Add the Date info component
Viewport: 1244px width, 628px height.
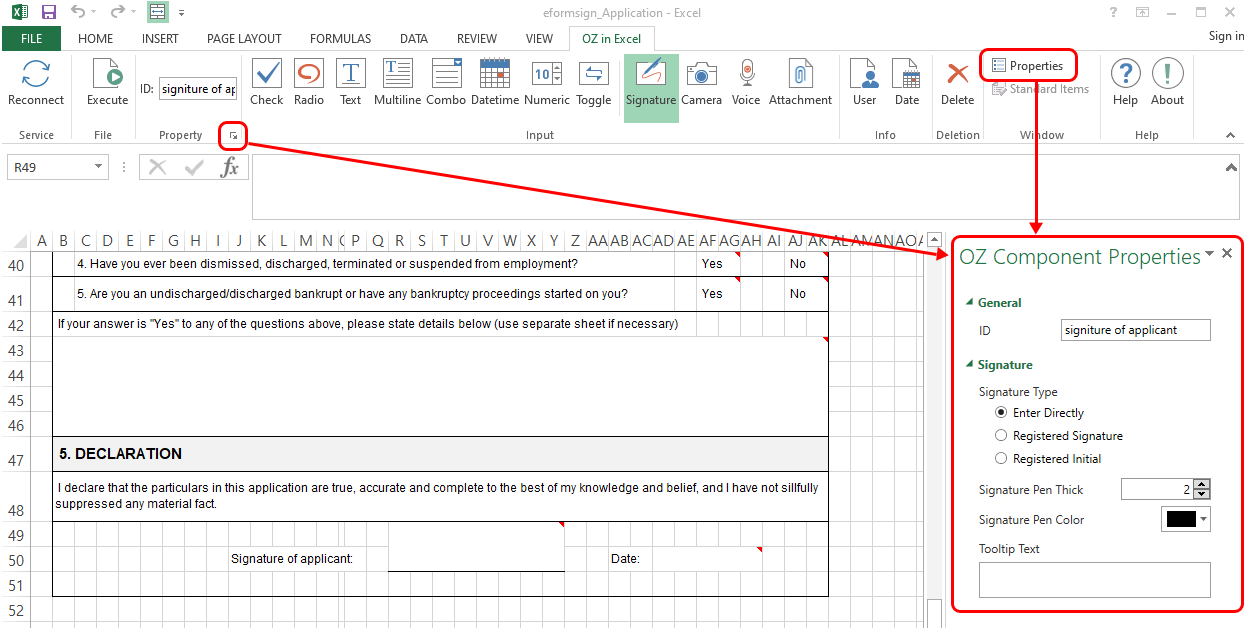907,83
